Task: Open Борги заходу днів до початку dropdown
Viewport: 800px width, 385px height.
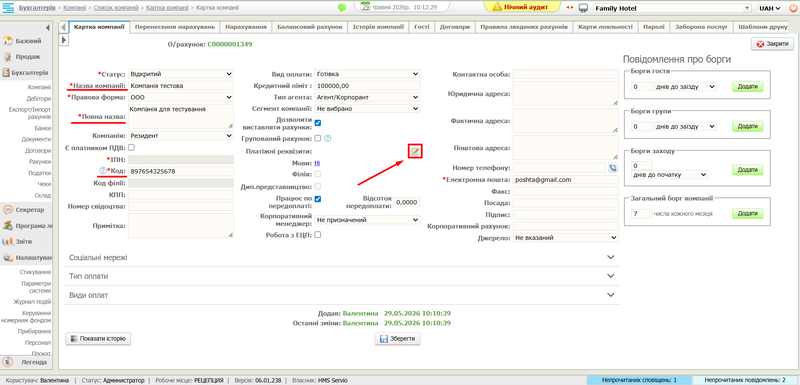Action: (670, 175)
